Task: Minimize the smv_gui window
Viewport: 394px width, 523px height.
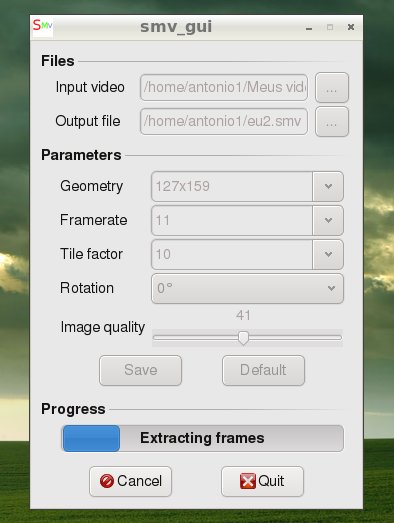Action: pos(309,28)
